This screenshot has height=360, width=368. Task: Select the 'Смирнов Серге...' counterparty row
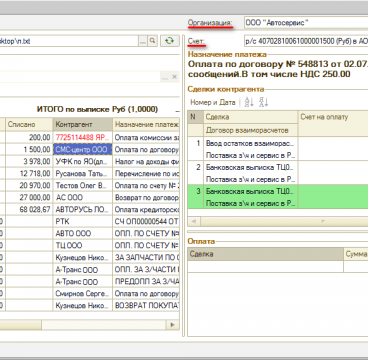click(83, 294)
